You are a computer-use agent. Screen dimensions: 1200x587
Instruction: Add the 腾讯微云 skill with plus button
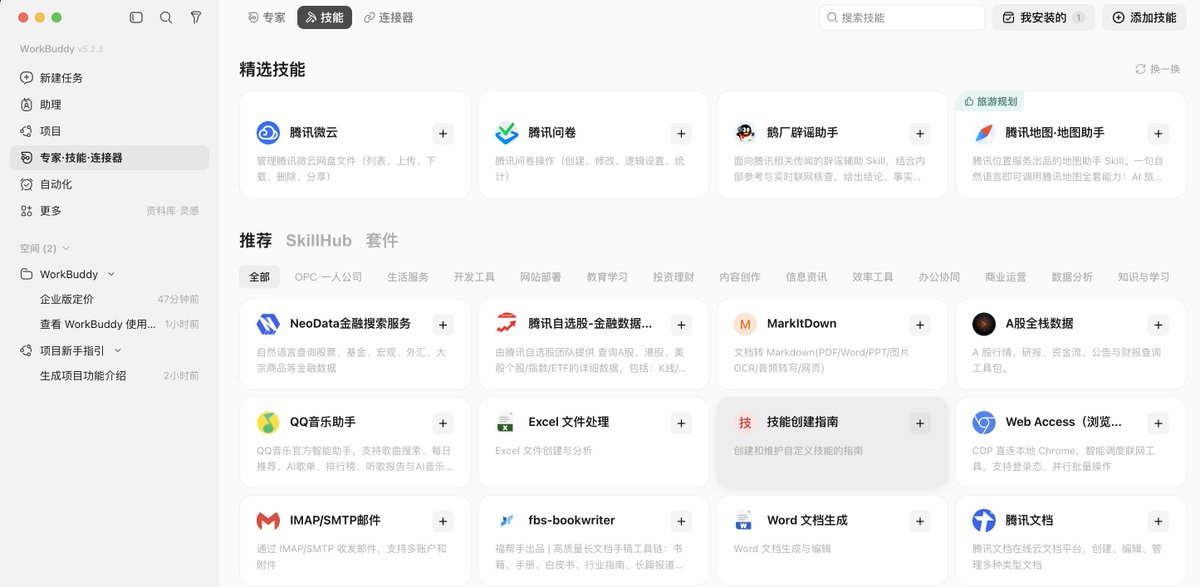tap(443, 133)
